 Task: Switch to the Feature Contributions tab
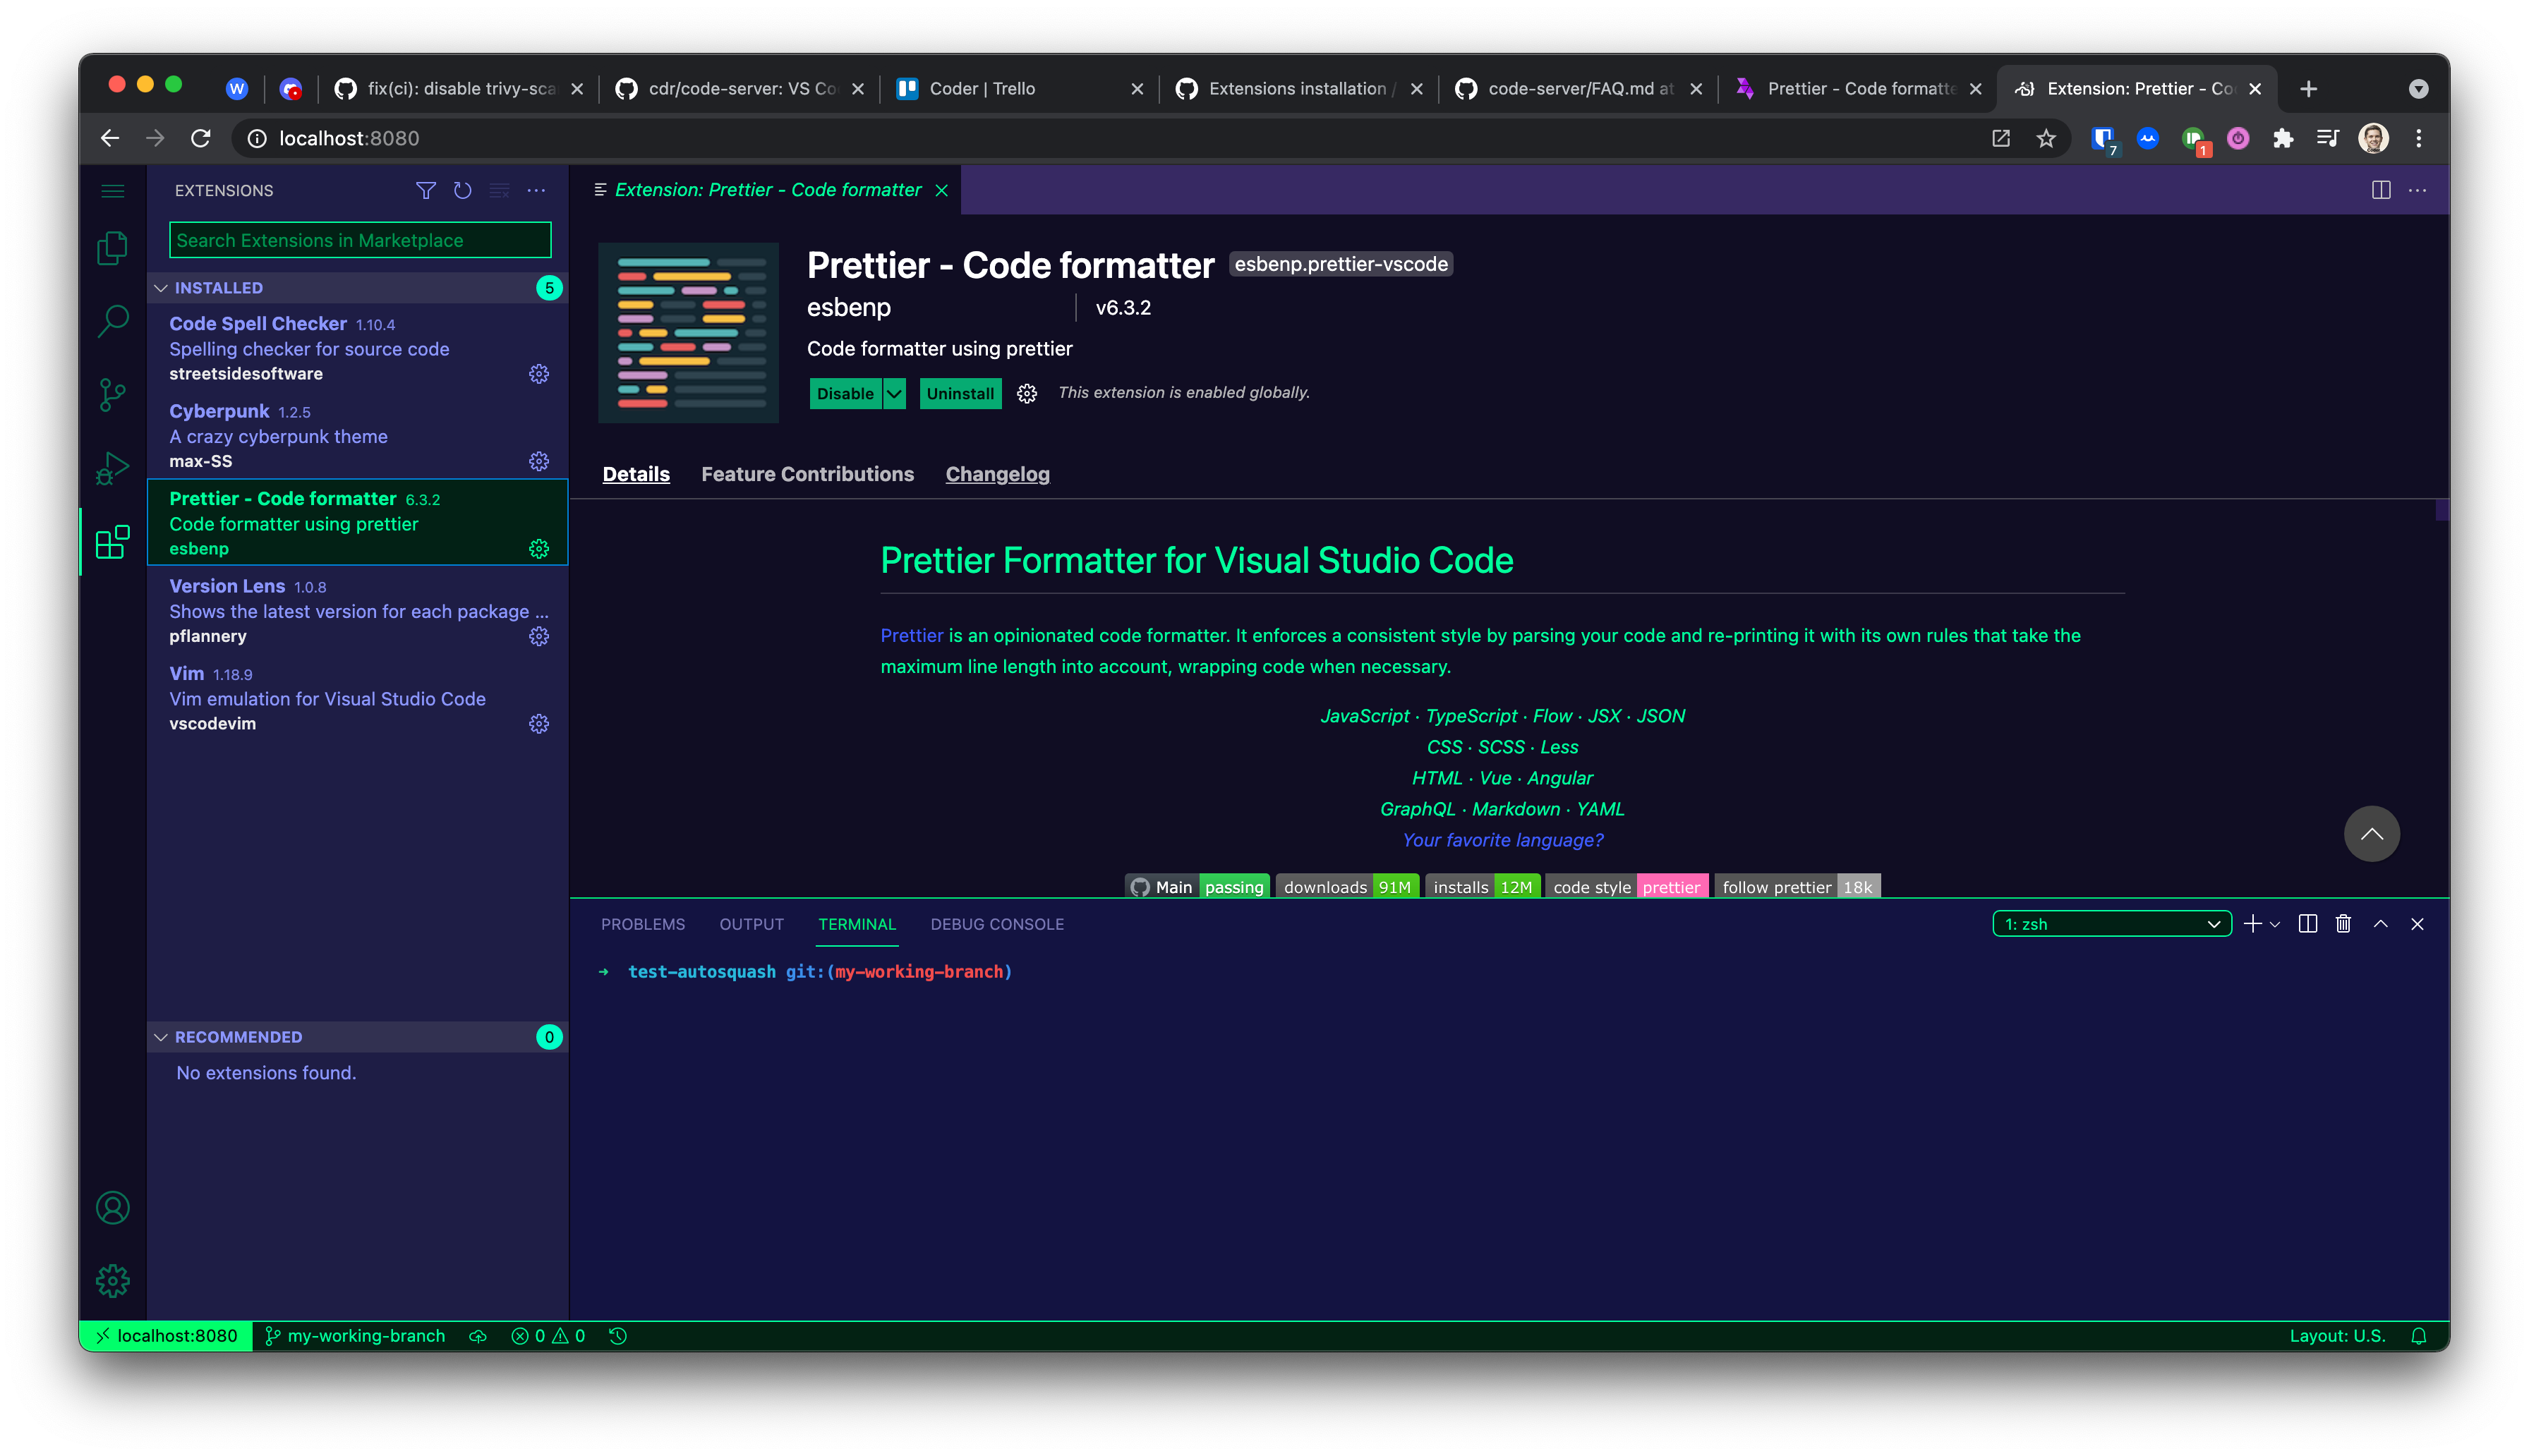[x=807, y=473]
